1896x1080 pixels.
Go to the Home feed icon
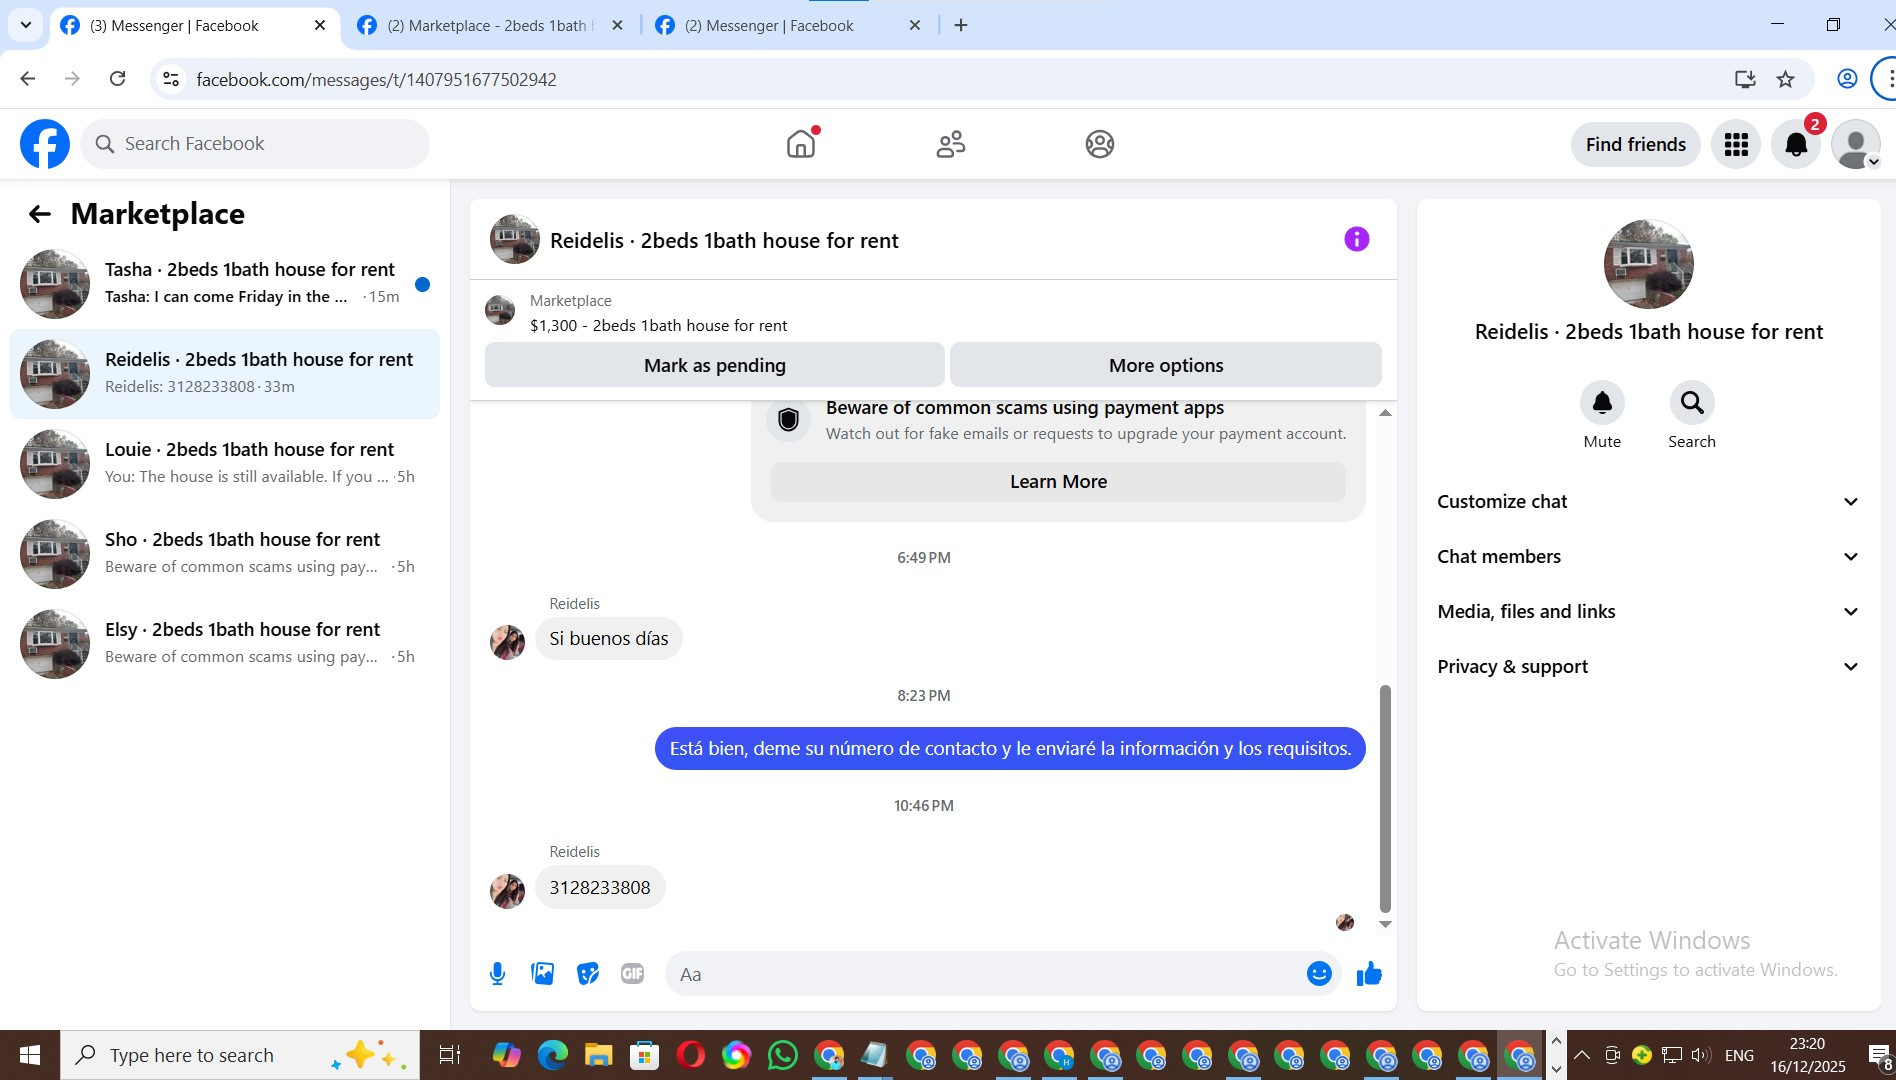click(x=801, y=144)
